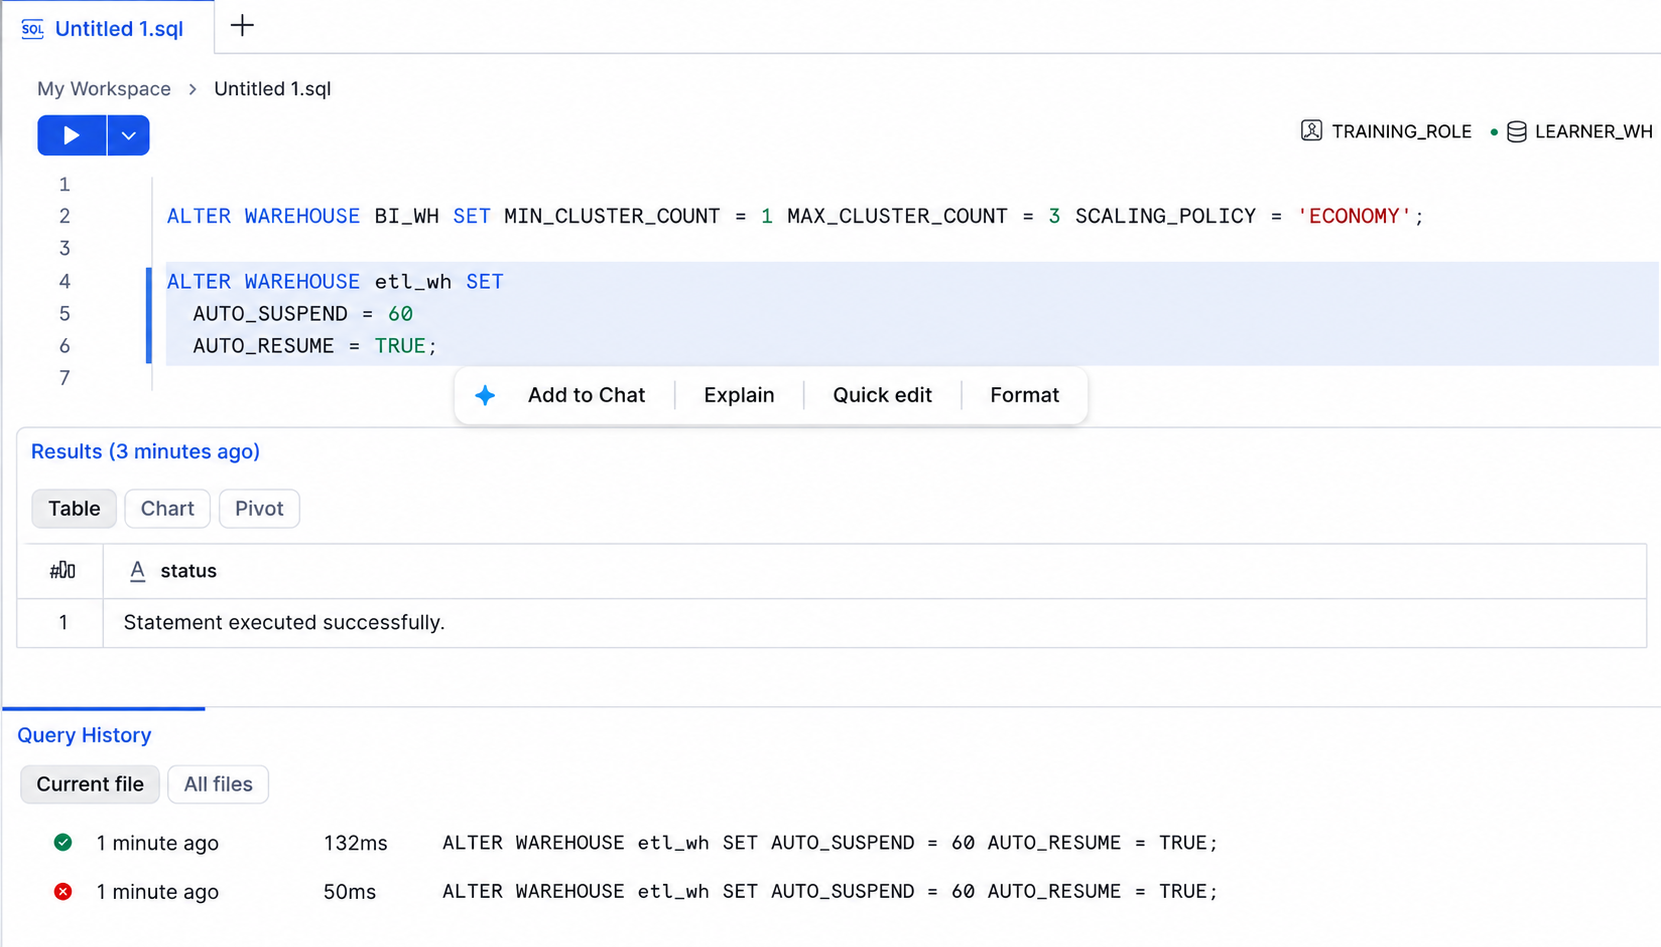
Task: Choose Format in the selection toolbar
Action: coord(1024,395)
